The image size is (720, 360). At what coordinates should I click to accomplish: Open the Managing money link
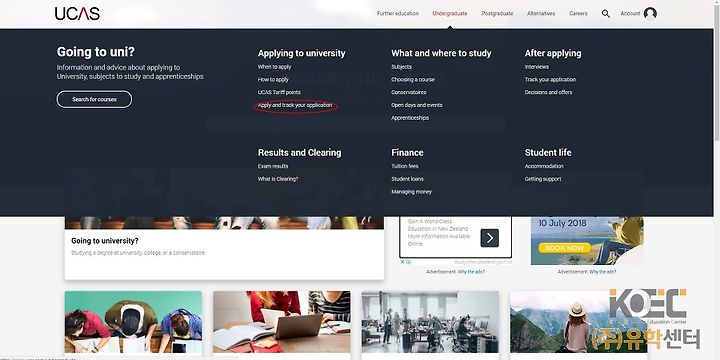tap(411, 192)
